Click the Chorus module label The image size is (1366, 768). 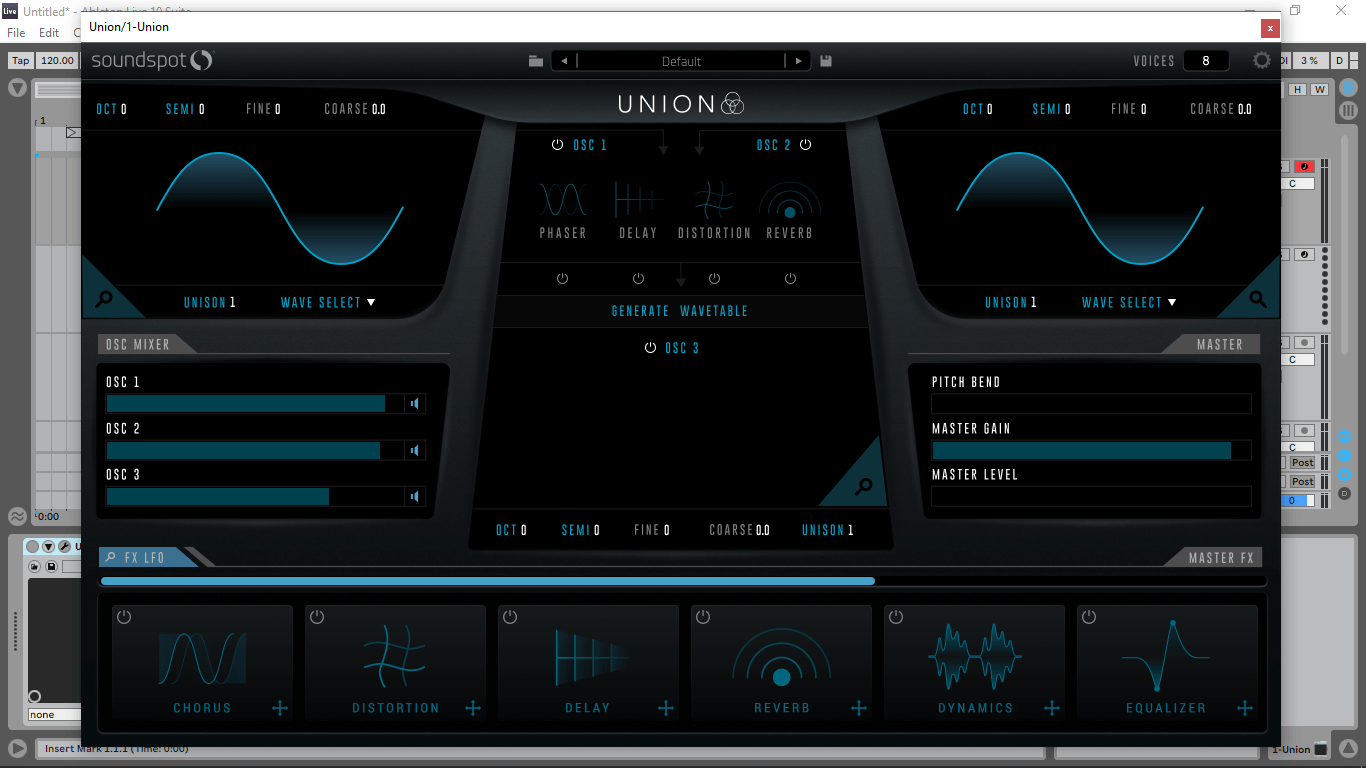[202, 708]
